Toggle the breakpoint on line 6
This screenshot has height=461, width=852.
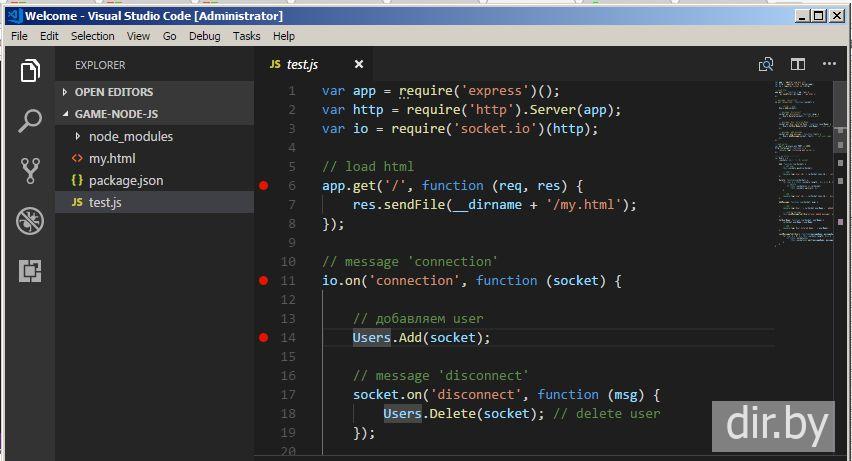(x=264, y=186)
